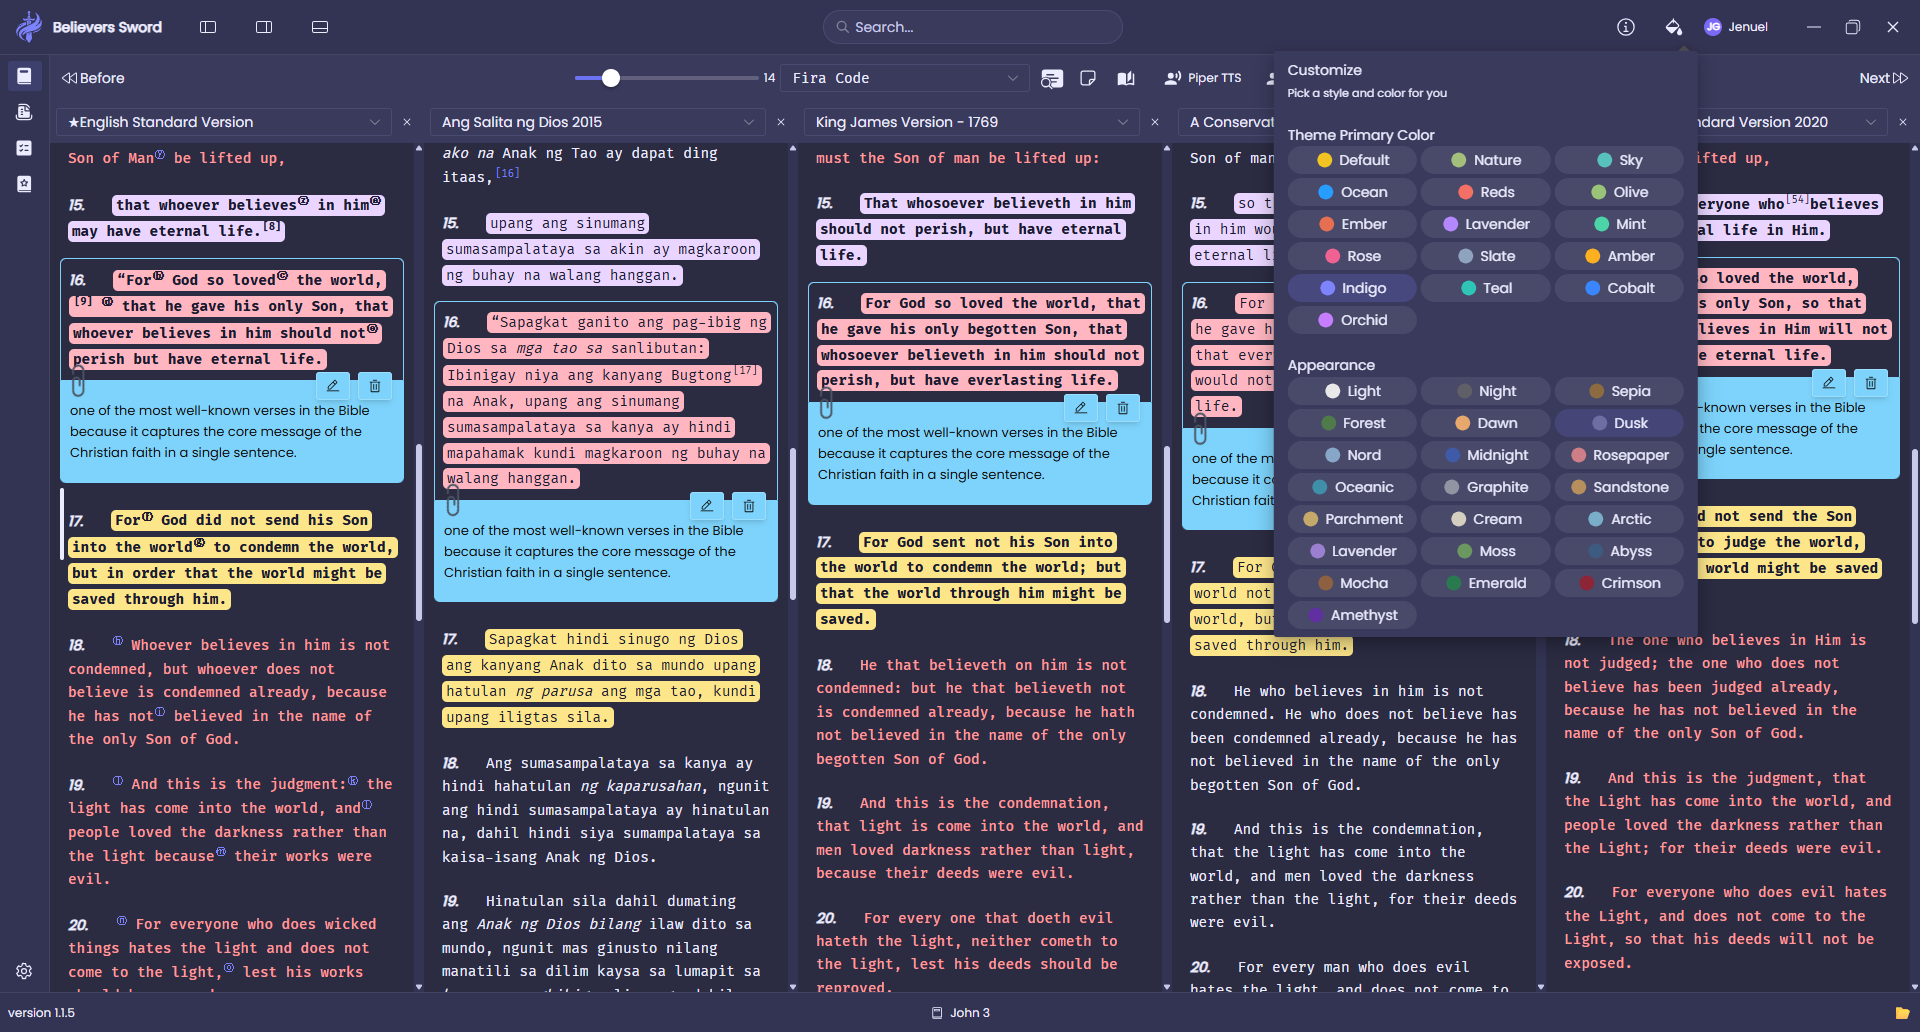1920x1032 pixels.
Task: Click the open book reading icon
Action: (1126, 78)
